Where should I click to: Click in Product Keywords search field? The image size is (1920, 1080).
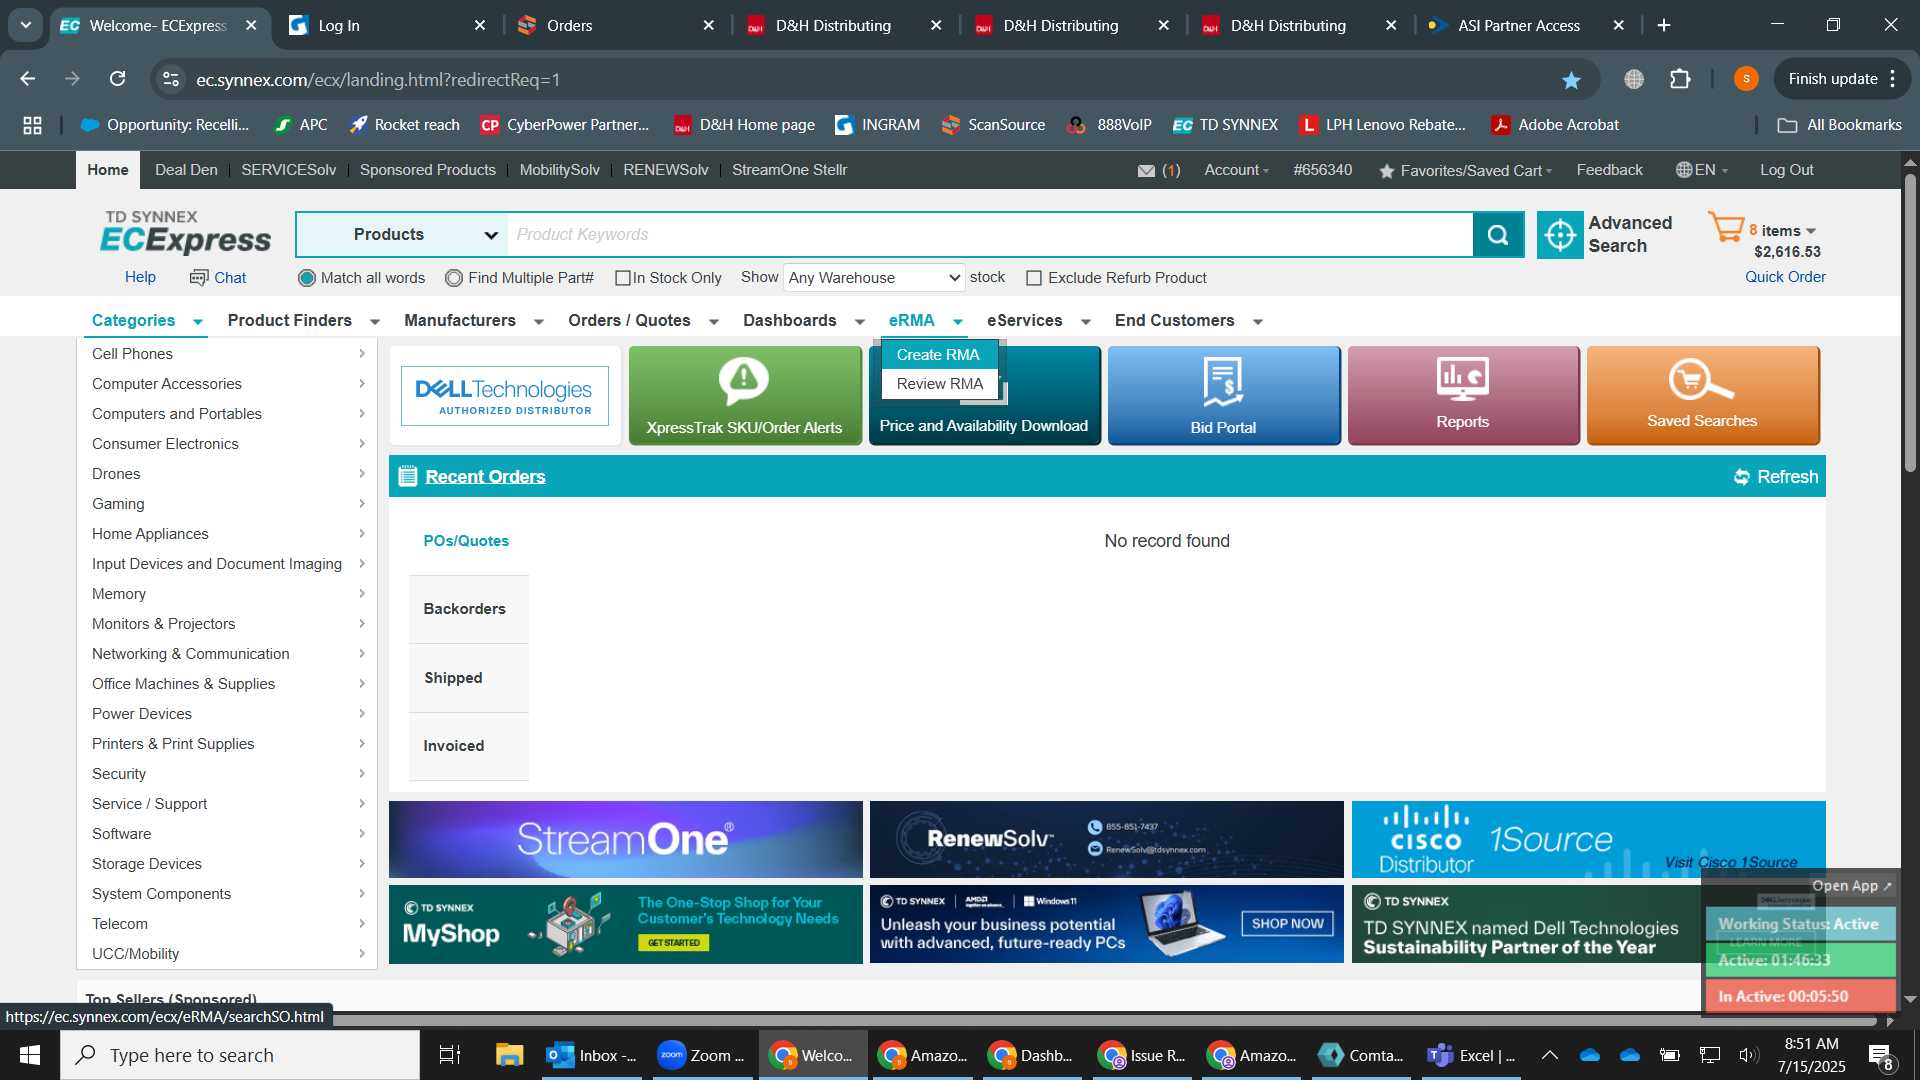click(x=990, y=234)
